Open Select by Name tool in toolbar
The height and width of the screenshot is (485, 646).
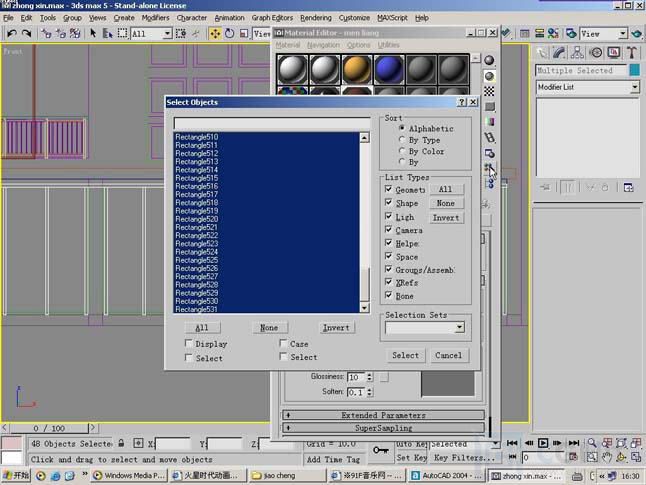(108, 33)
